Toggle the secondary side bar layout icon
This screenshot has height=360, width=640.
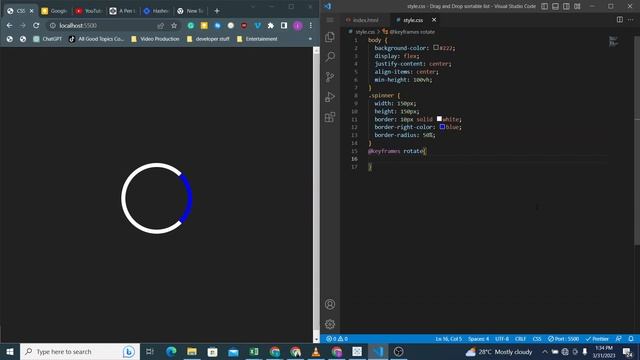[x=566, y=6]
